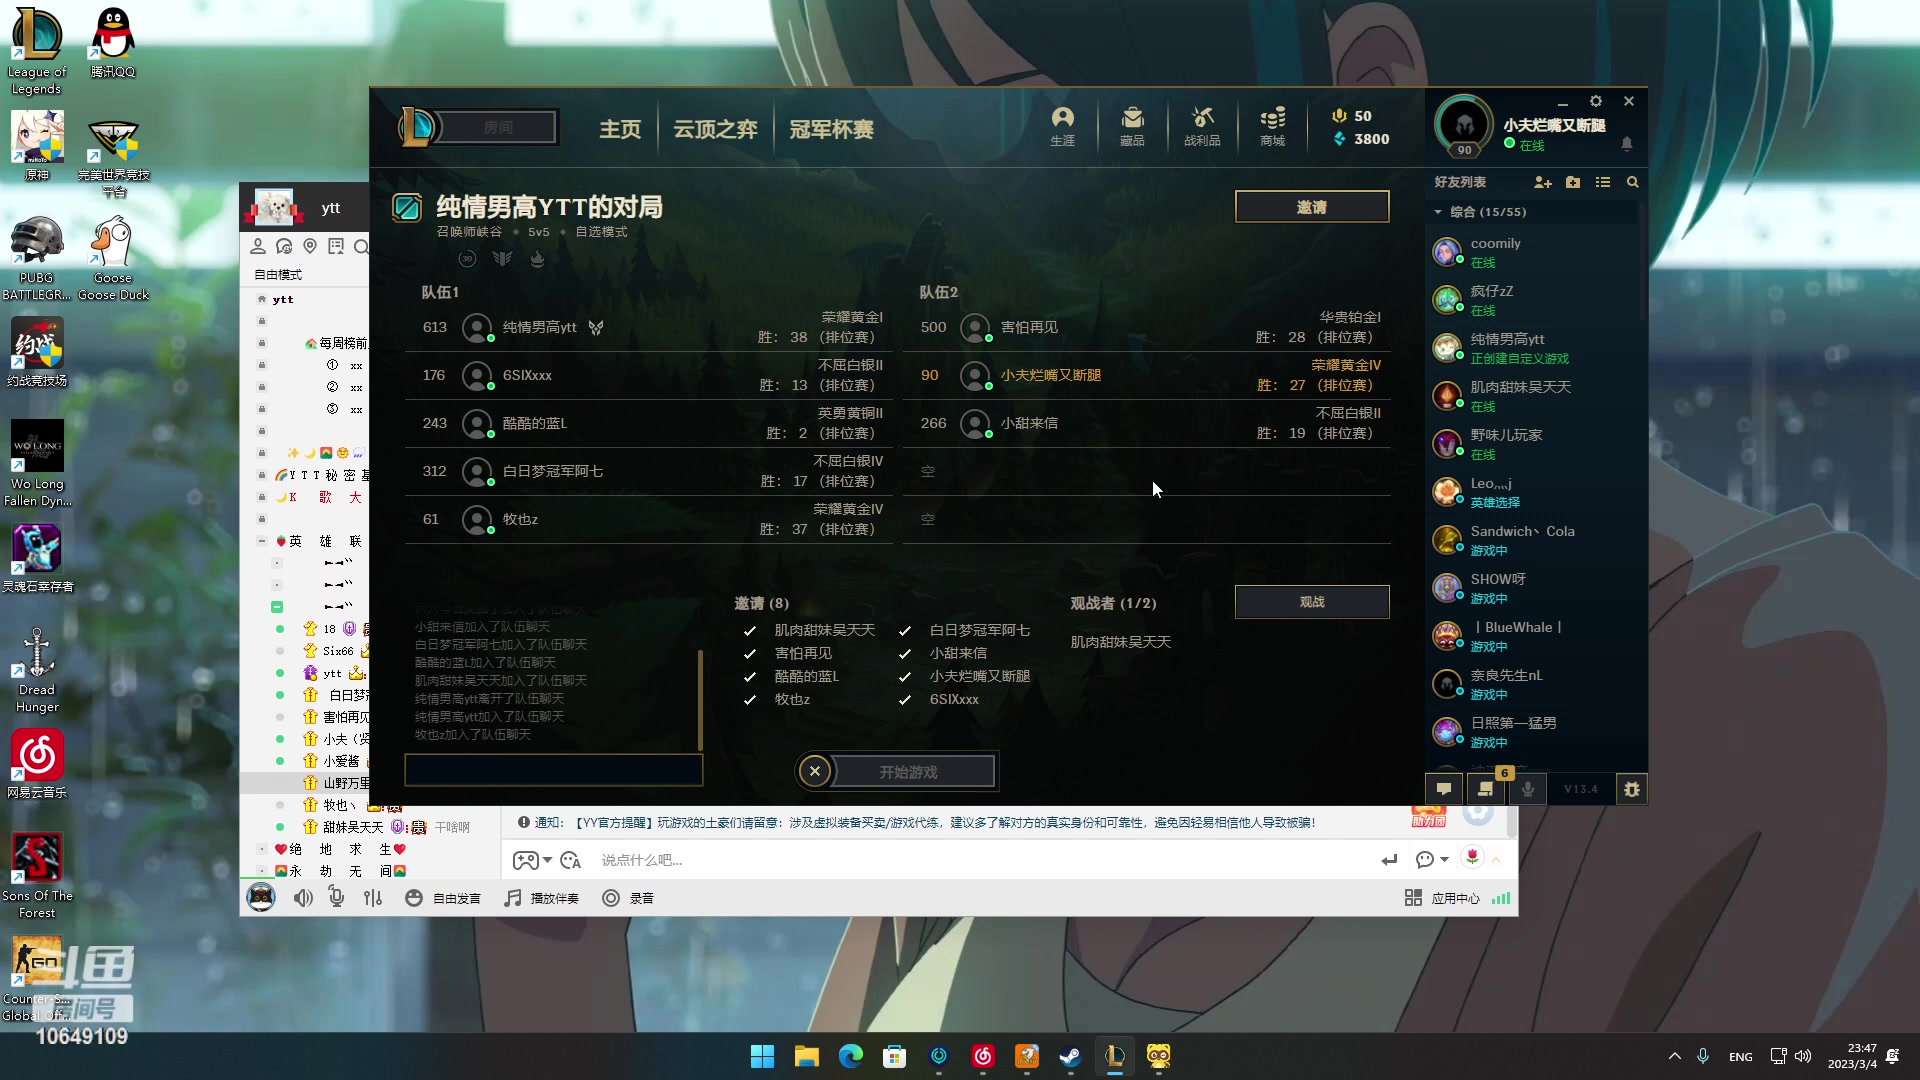The height and width of the screenshot is (1080, 1920).
Task: Click the 邀请 invite button
Action: [x=1311, y=207]
